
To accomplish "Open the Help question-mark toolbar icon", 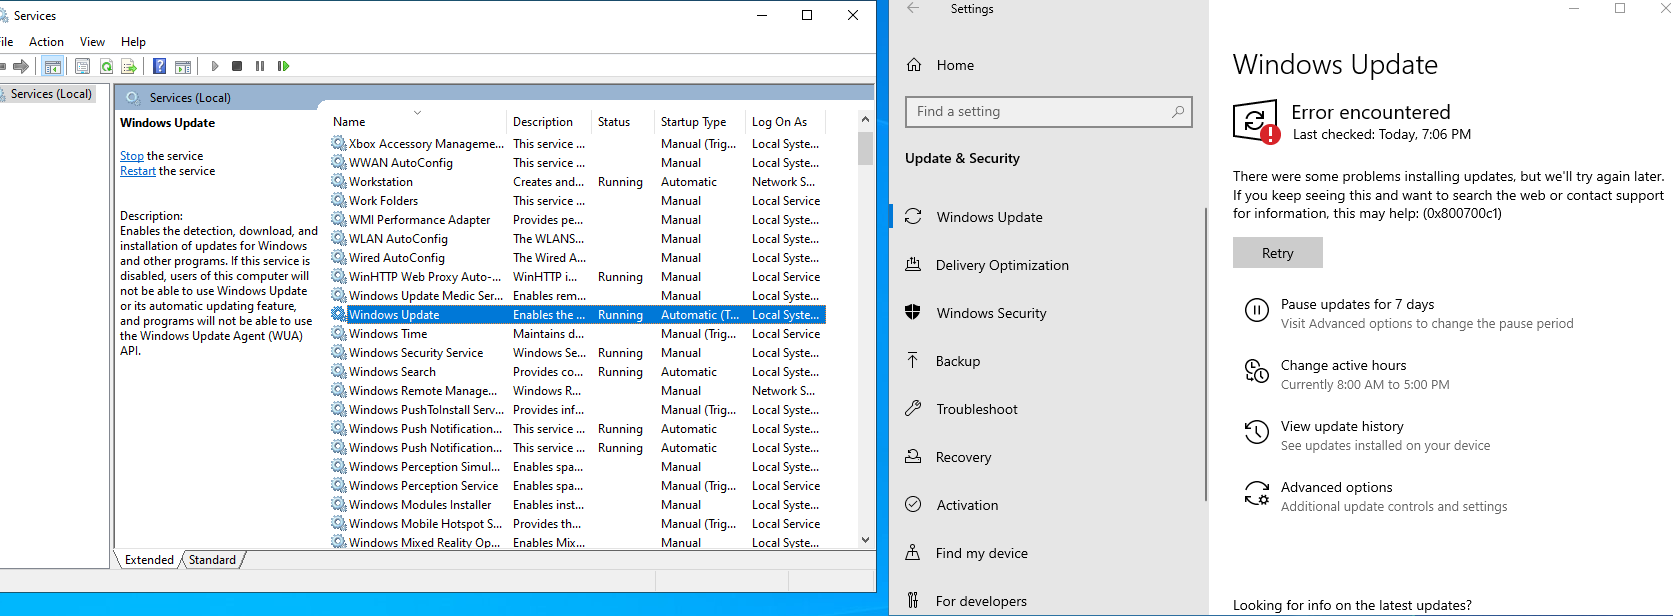I will point(159,66).
